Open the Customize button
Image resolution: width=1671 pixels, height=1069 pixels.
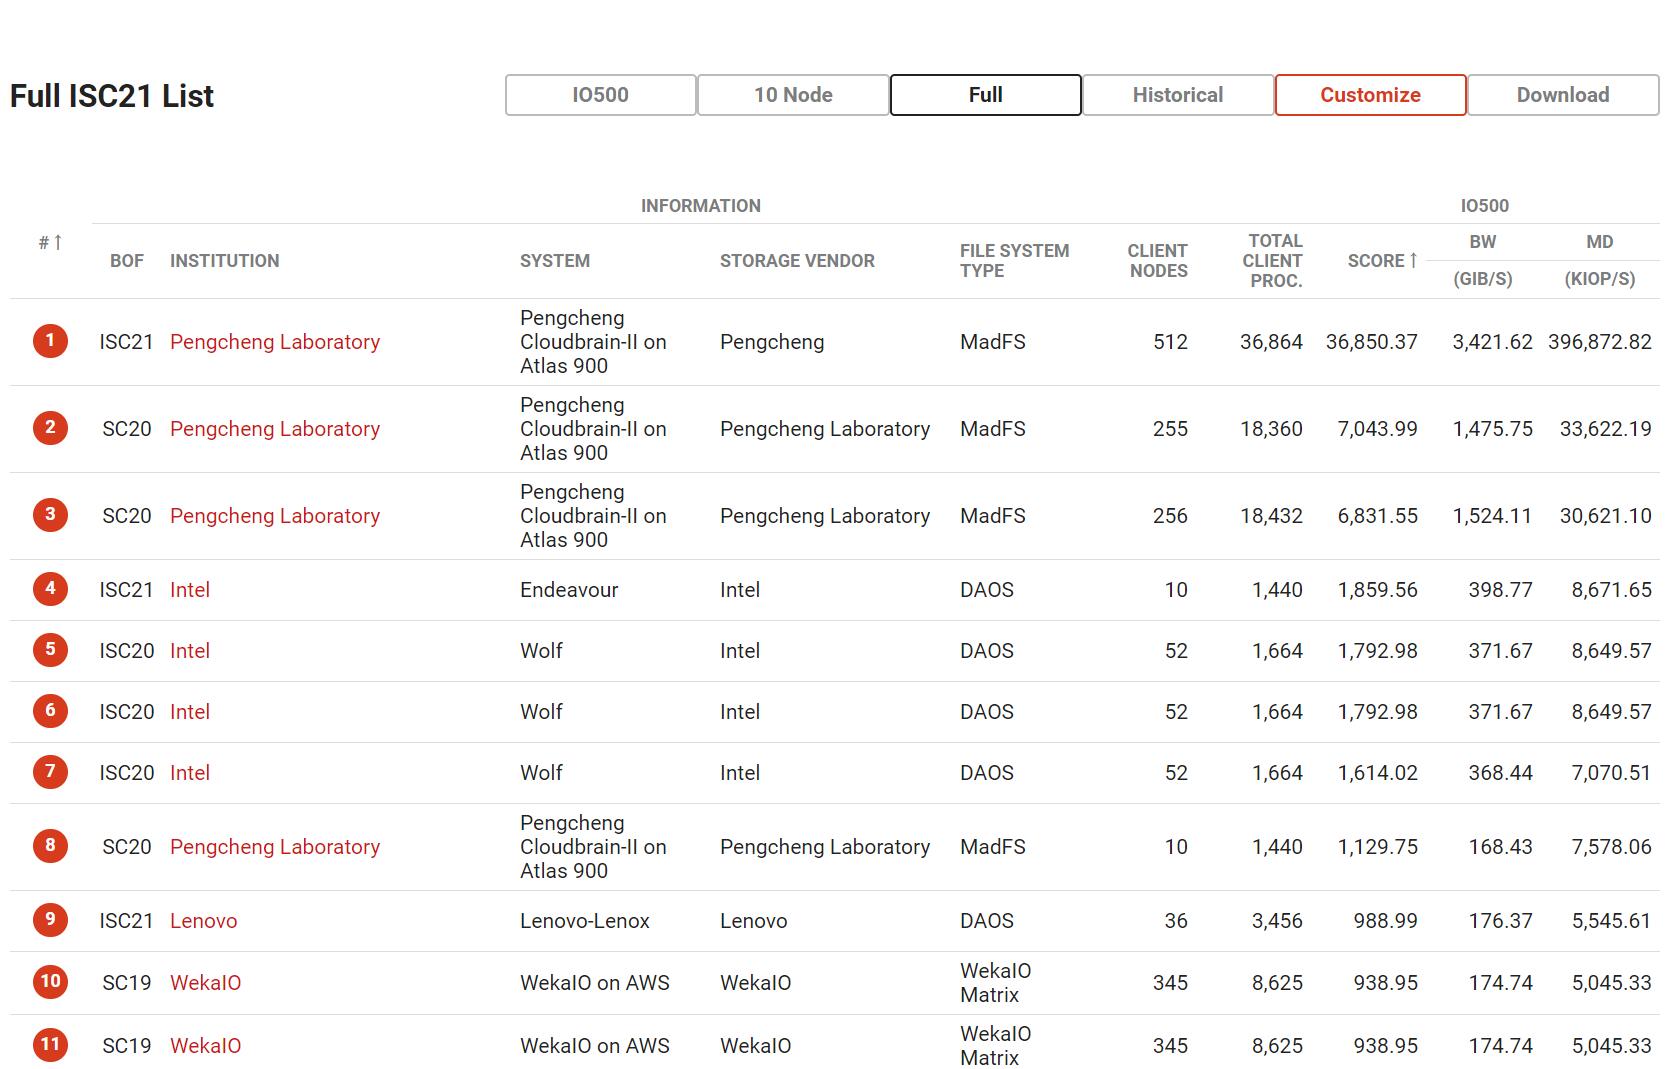[1370, 95]
